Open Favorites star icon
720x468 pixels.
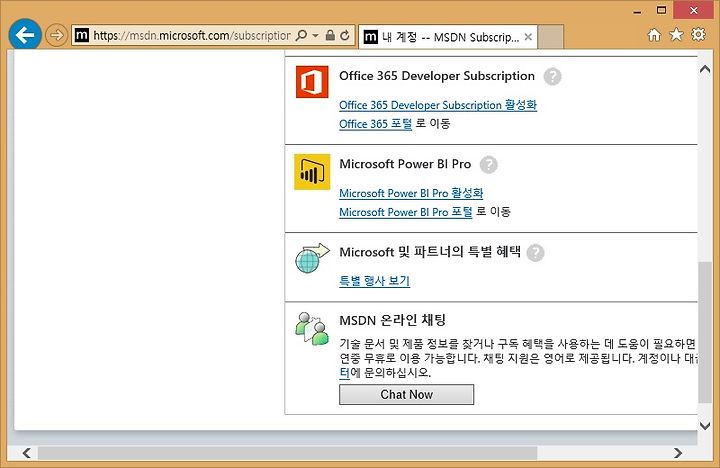pyautogui.click(x=676, y=34)
